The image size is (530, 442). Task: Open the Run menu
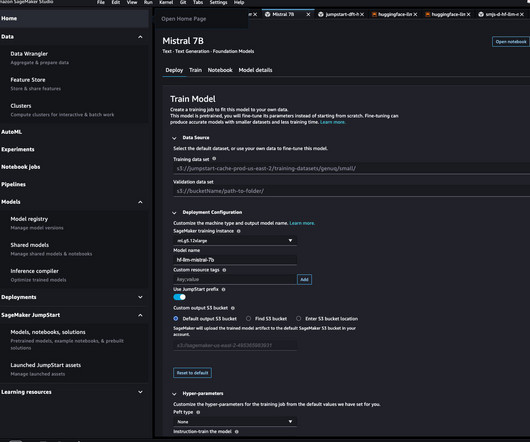click(148, 2)
